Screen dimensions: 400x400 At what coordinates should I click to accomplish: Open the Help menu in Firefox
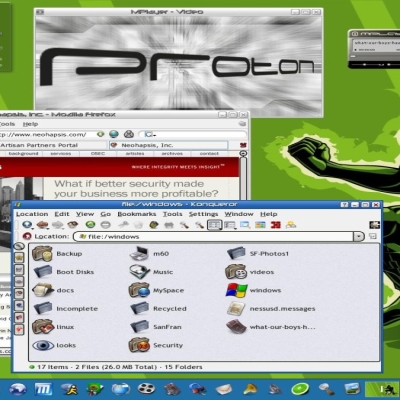(30, 124)
